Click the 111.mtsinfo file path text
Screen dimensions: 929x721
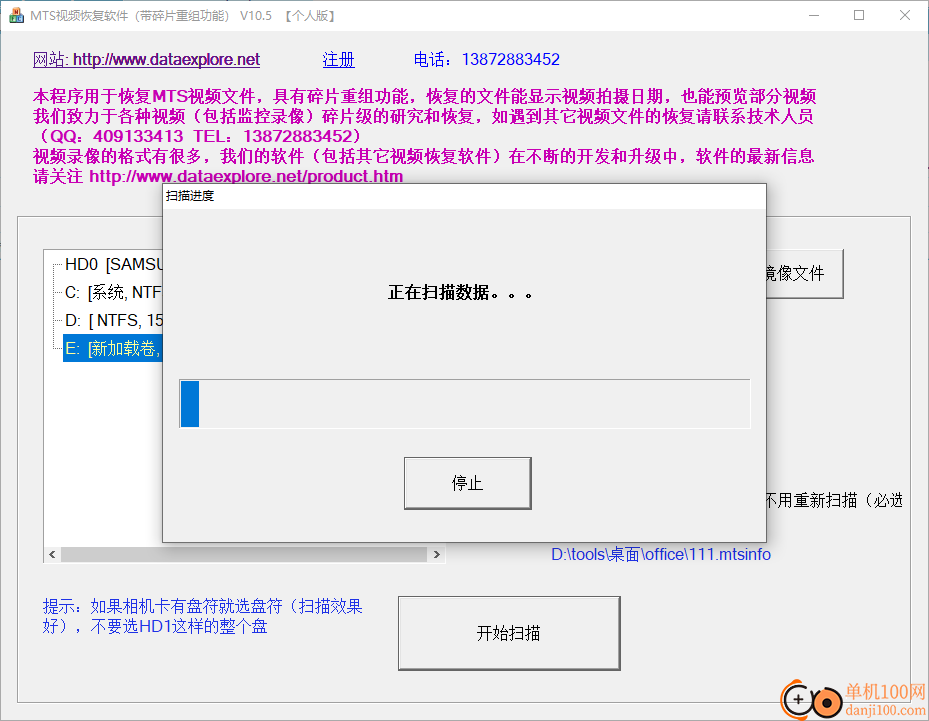point(661,555)
